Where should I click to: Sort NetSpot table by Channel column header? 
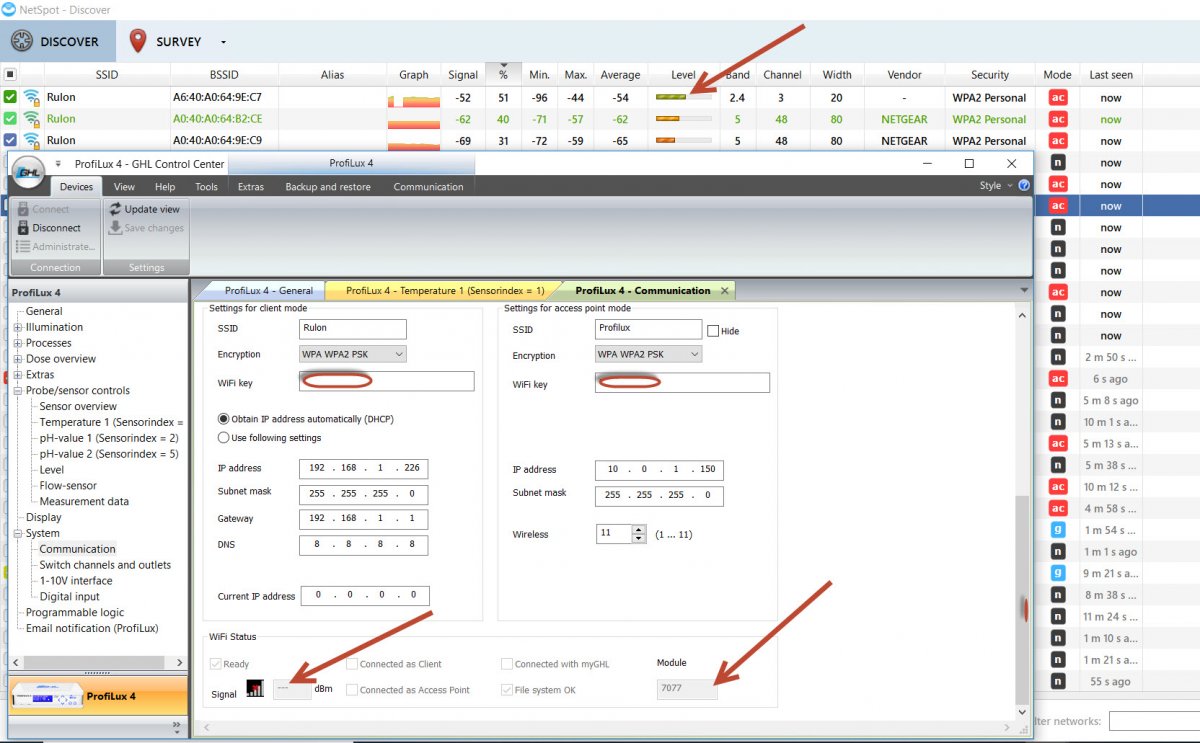pos(782,74)
